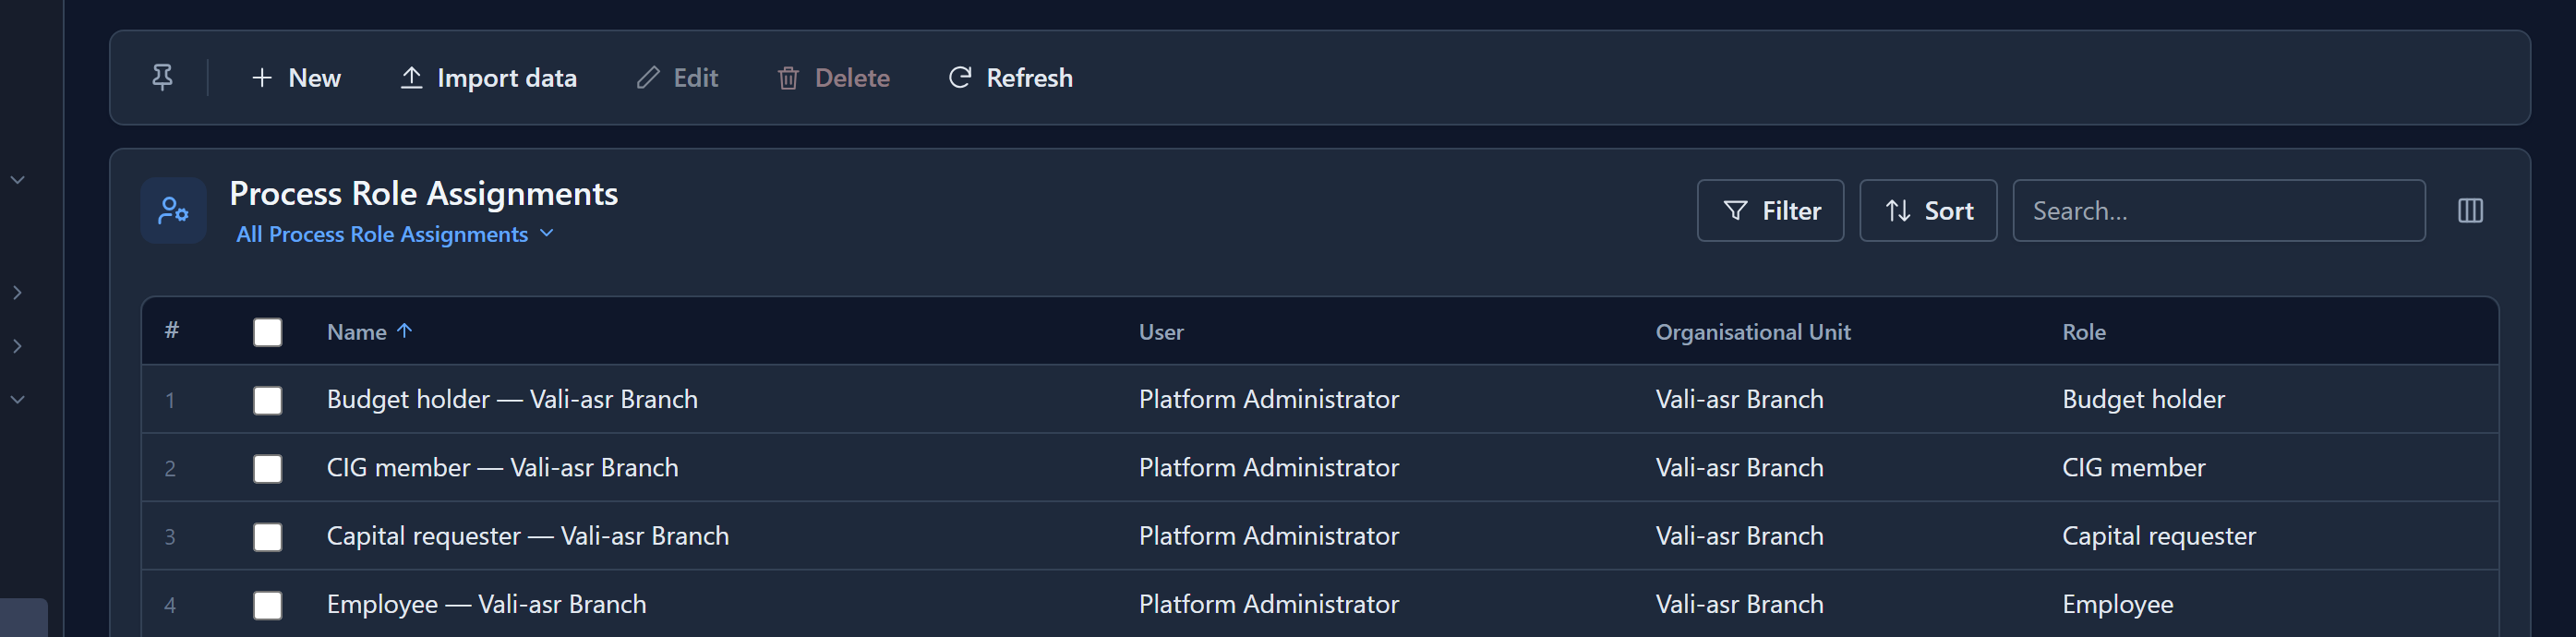
Task: Check the Budget holder row checkbox
Action: click(x=267, y=400)
